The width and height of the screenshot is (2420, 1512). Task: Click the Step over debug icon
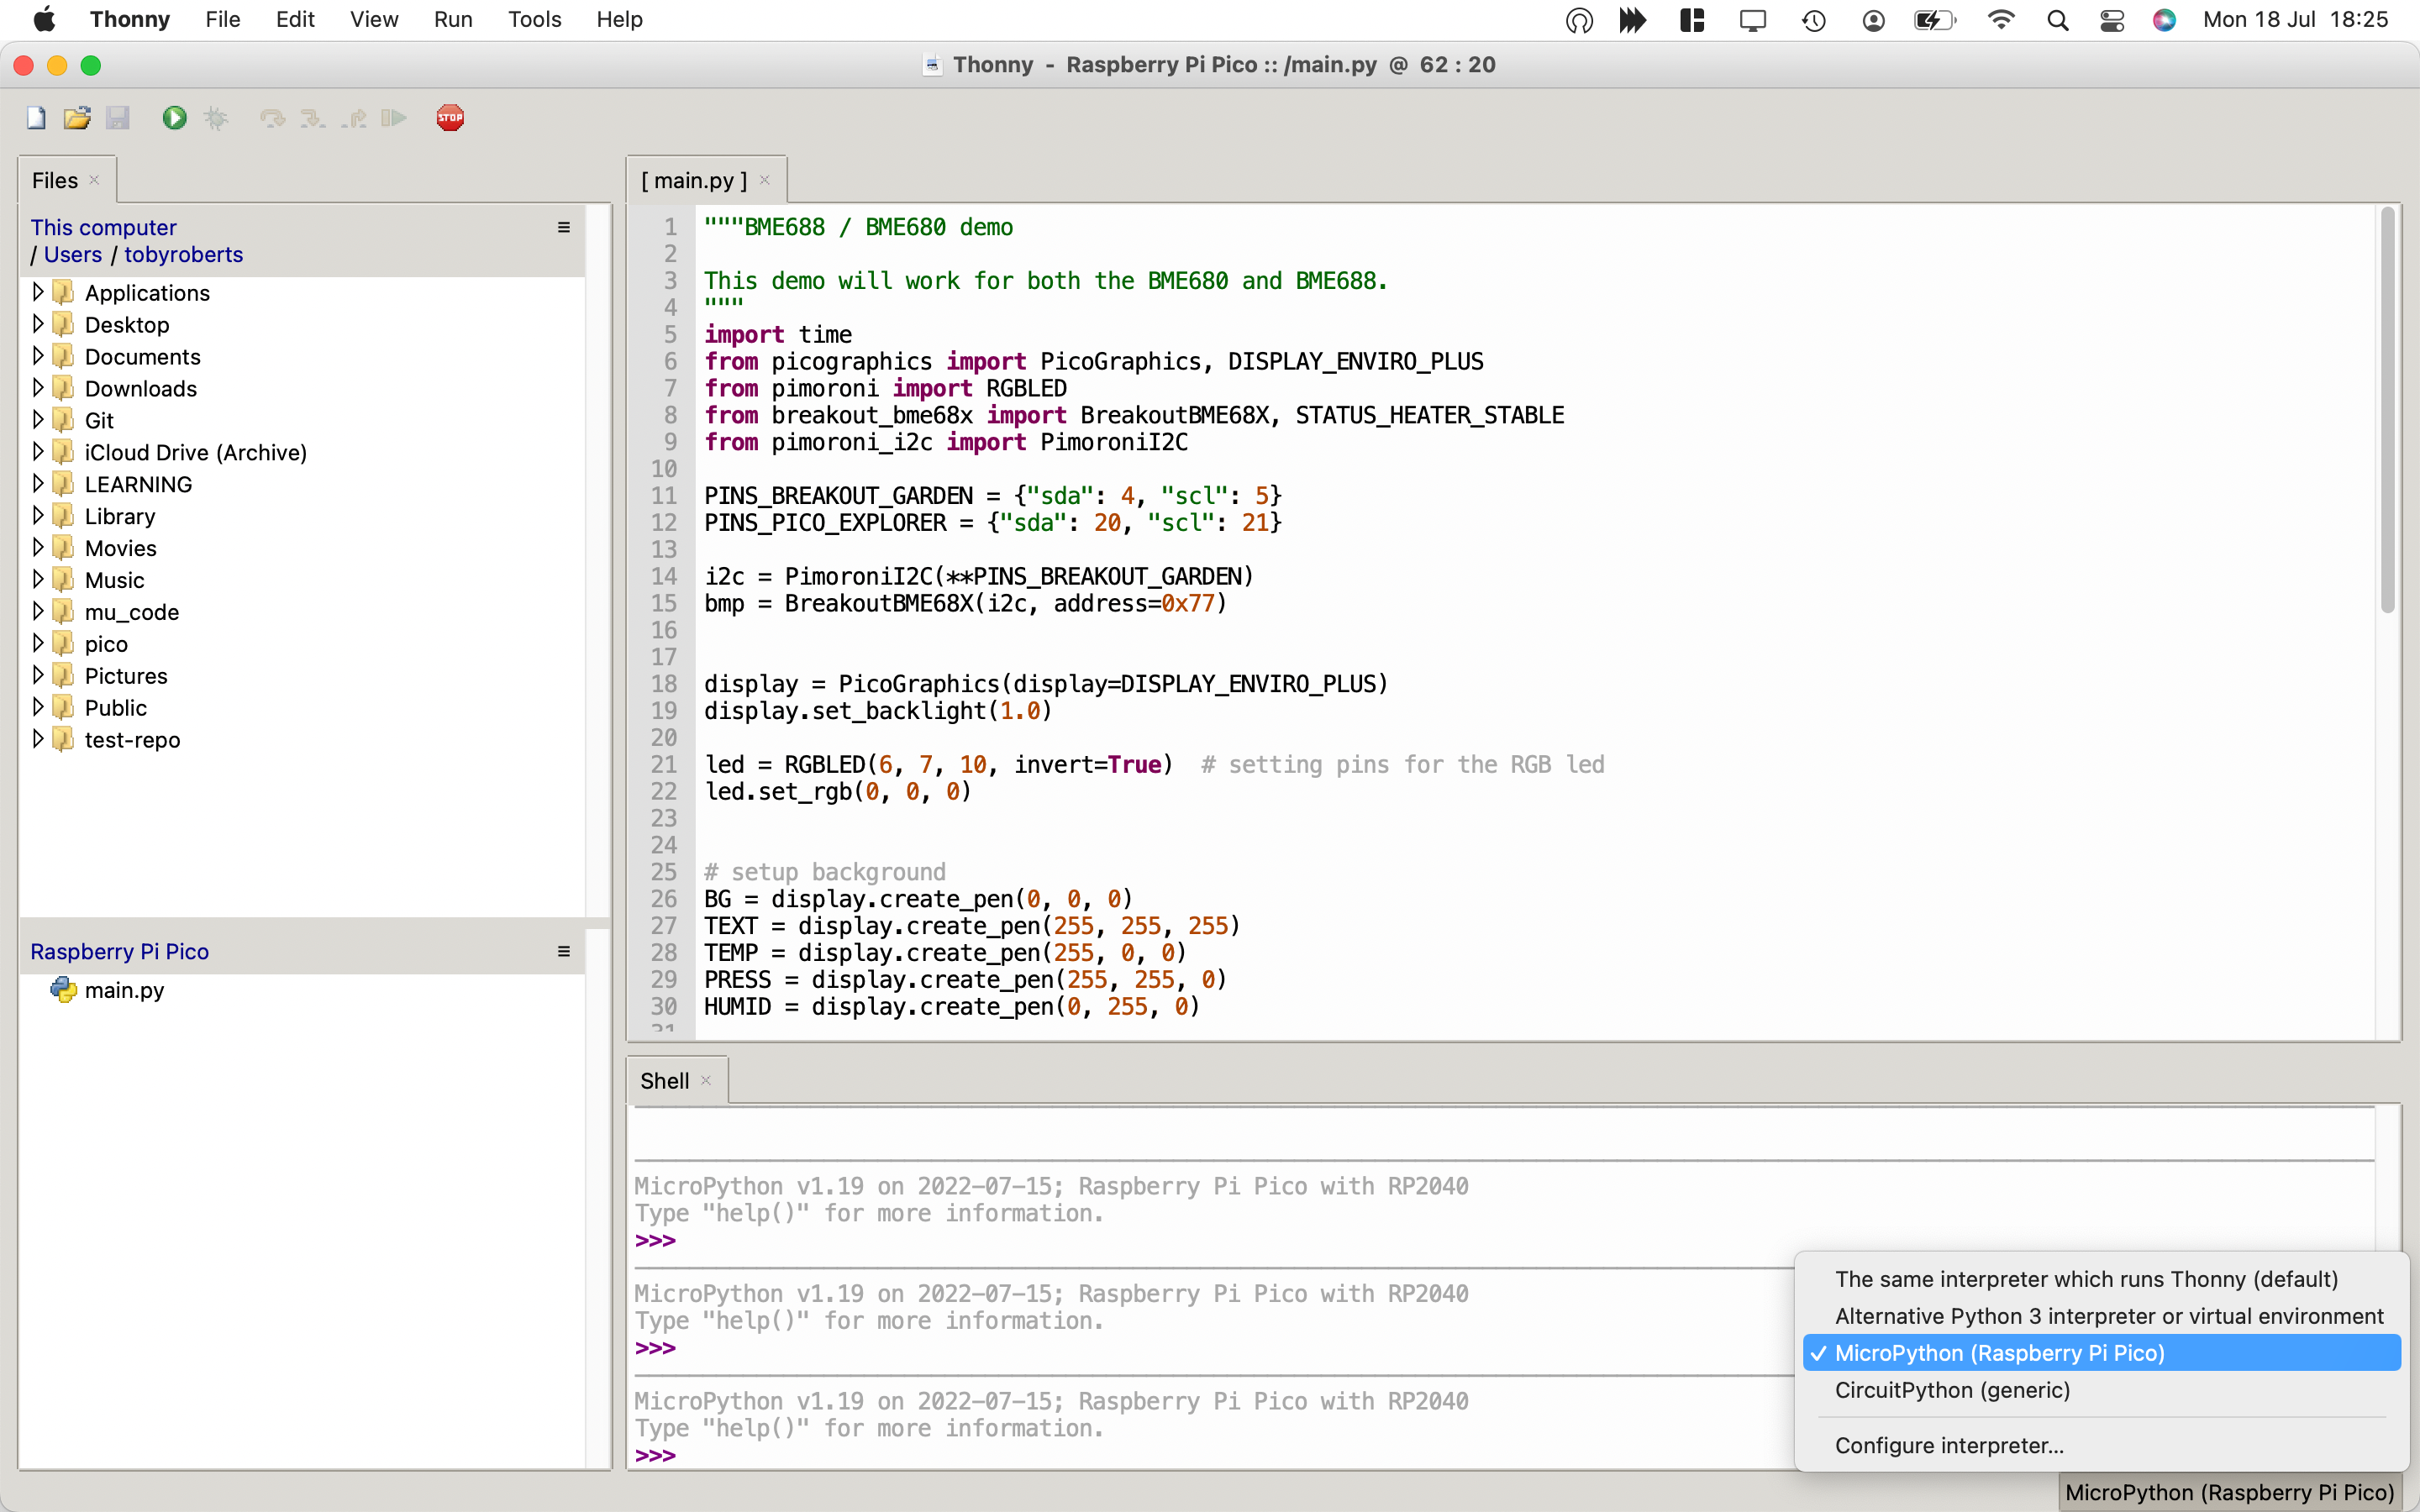coord(271,118)
